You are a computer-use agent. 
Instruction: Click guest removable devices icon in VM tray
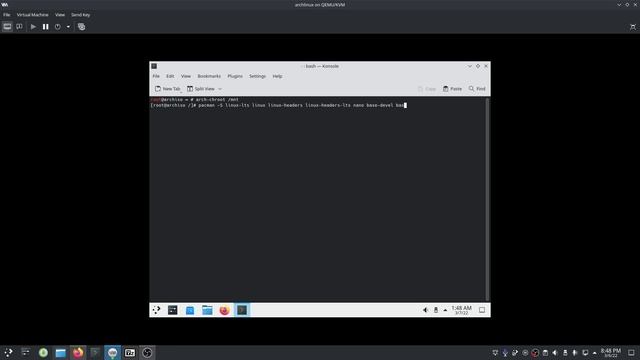(436, 310)
